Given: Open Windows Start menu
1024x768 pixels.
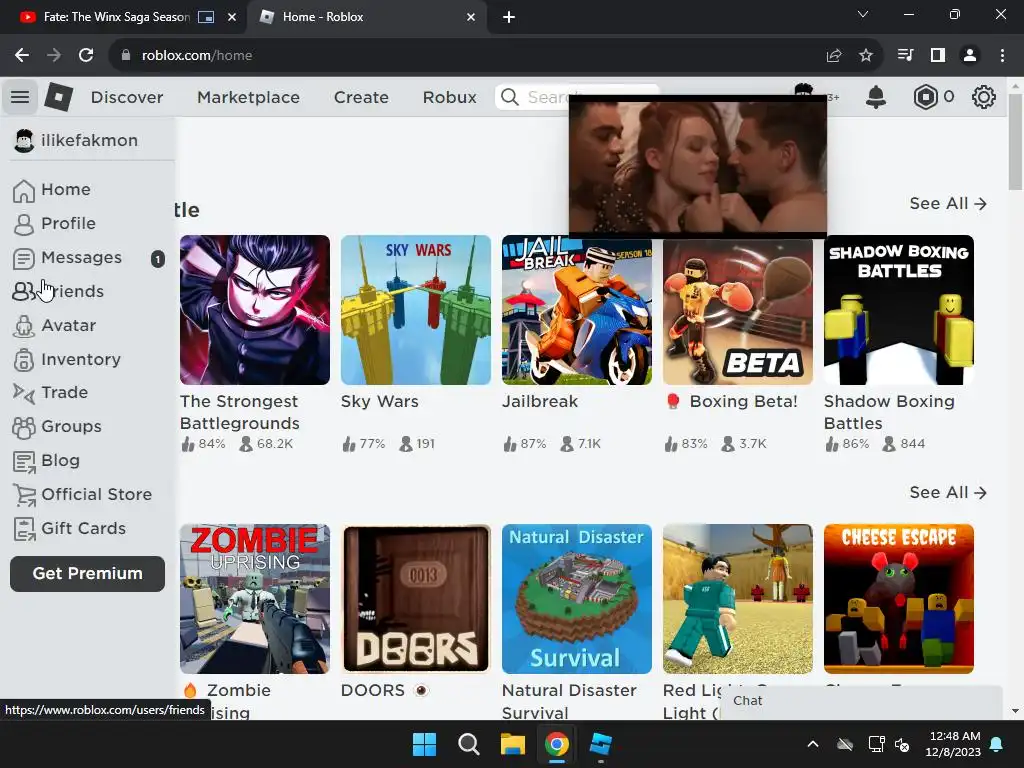Looking at the screenshot, I should [424, 744].
